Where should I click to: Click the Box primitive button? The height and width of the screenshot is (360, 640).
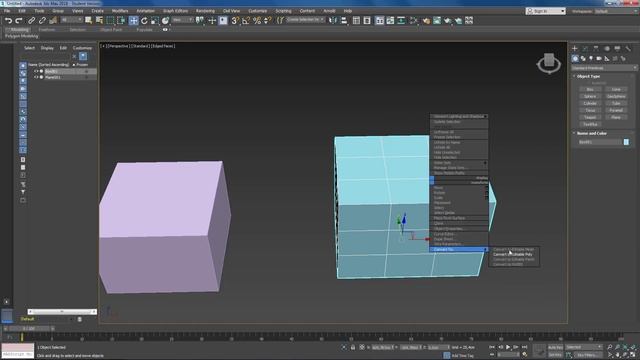590,89
